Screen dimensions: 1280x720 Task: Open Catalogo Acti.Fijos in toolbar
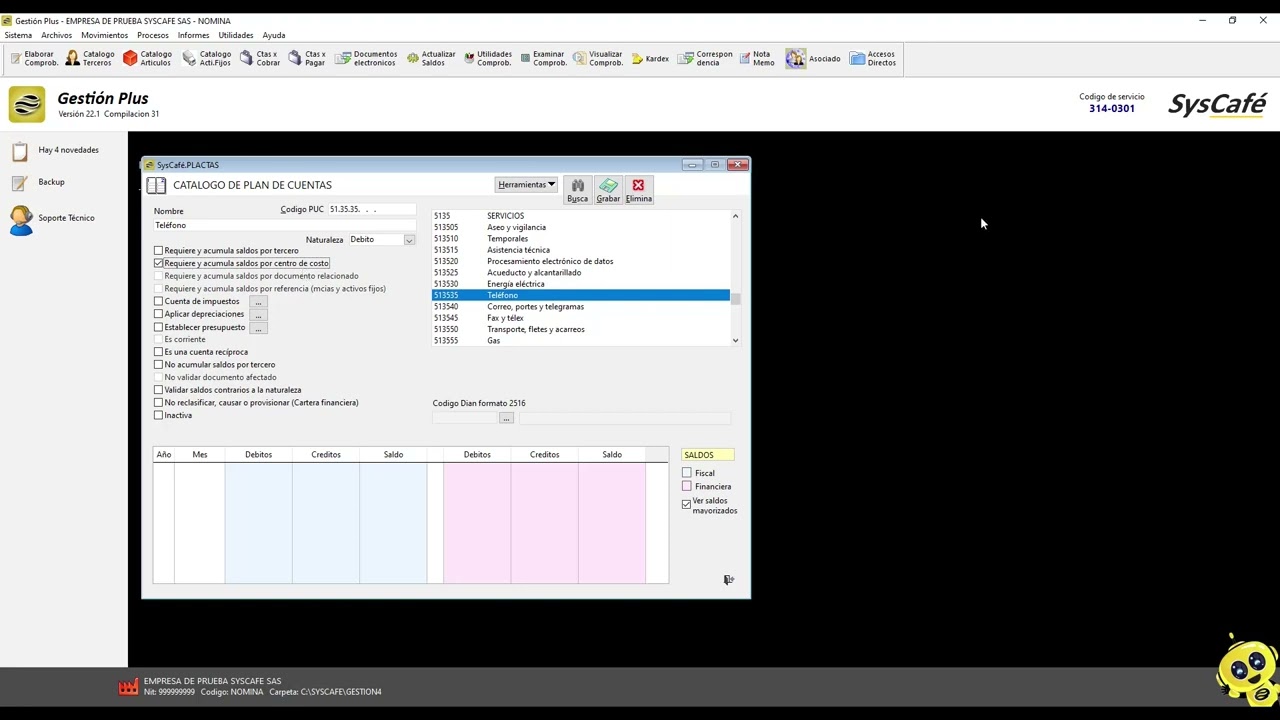tap(206, 59)
